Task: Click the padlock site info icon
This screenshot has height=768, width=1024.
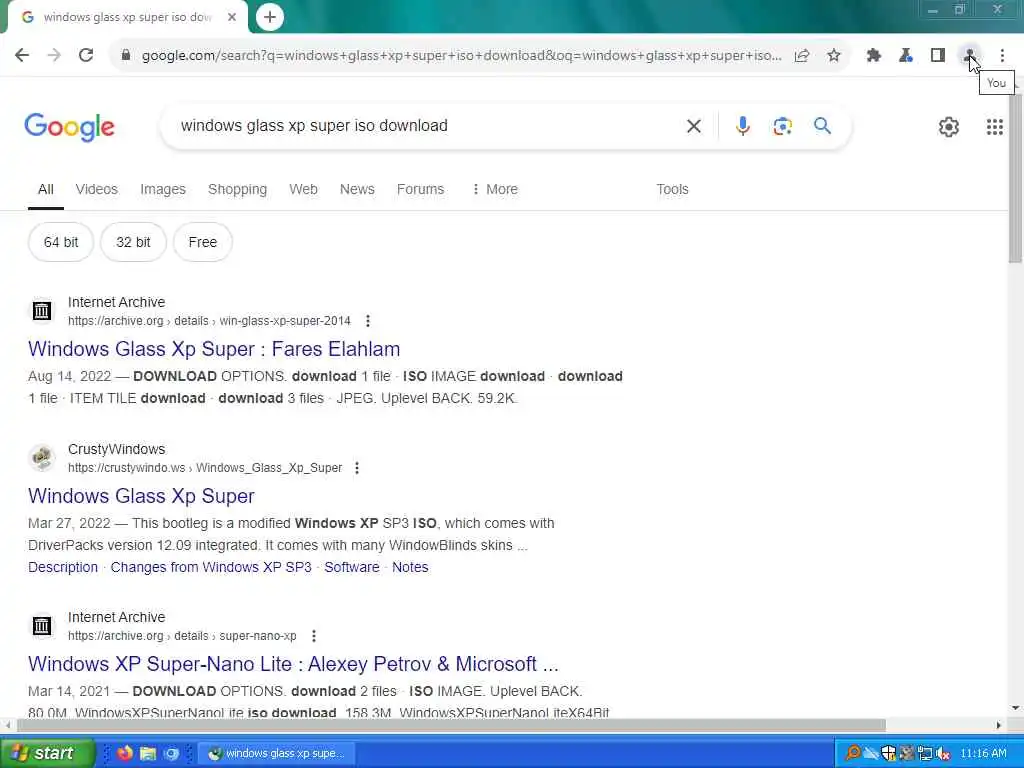Action: click(126, 56)
